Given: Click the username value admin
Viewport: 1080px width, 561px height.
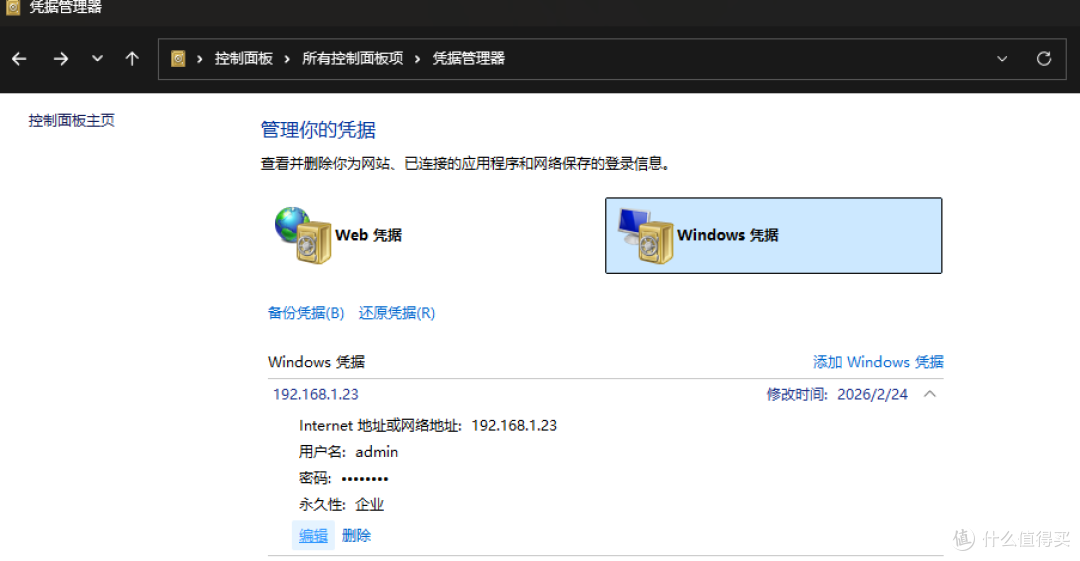Looking at the screenshot, I should click(x=377, y=452).
